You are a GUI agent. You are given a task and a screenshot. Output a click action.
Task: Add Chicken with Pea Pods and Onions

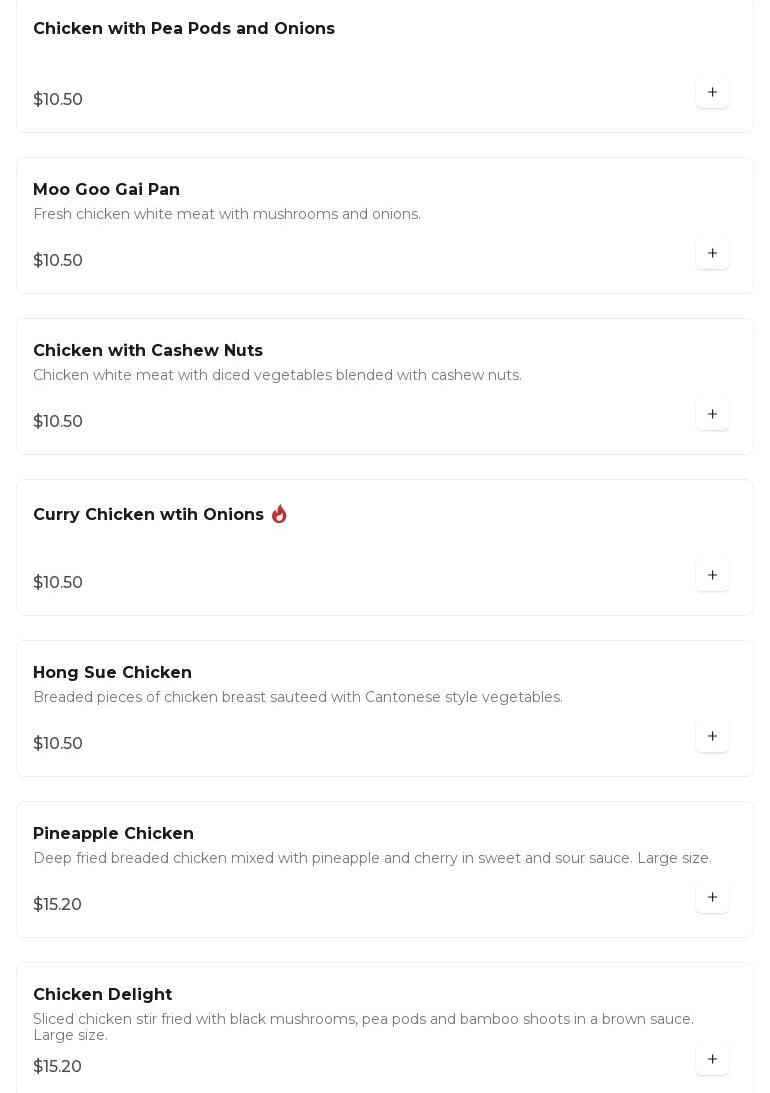[x=712, y=92]
